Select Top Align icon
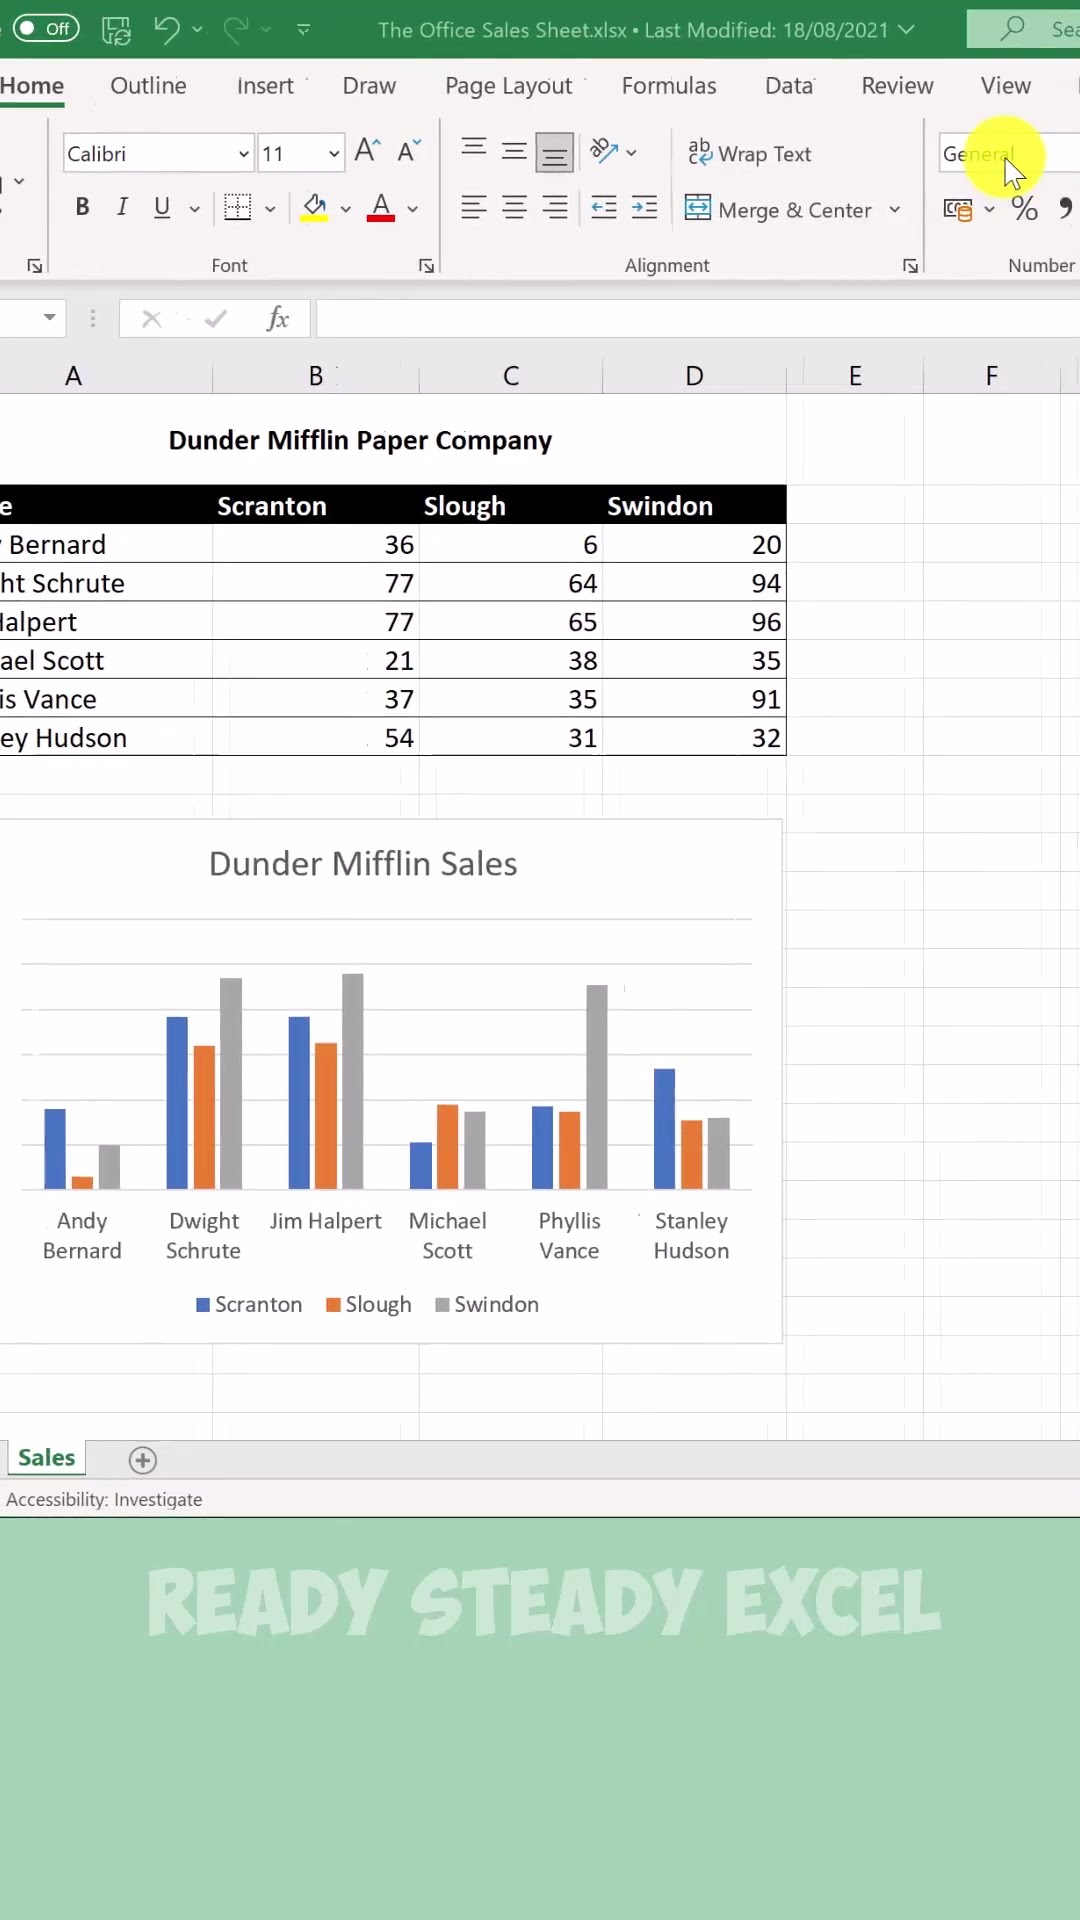Image resolution: width=1080 pixels, height=1920 pixels. (x=474, y=151)
